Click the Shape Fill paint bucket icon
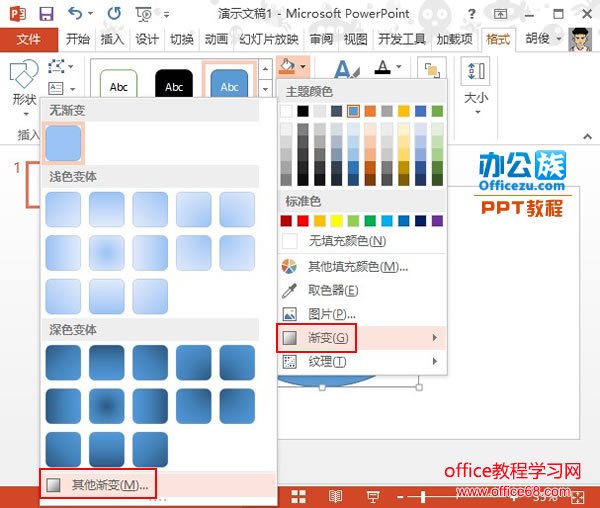 (287, 66)
